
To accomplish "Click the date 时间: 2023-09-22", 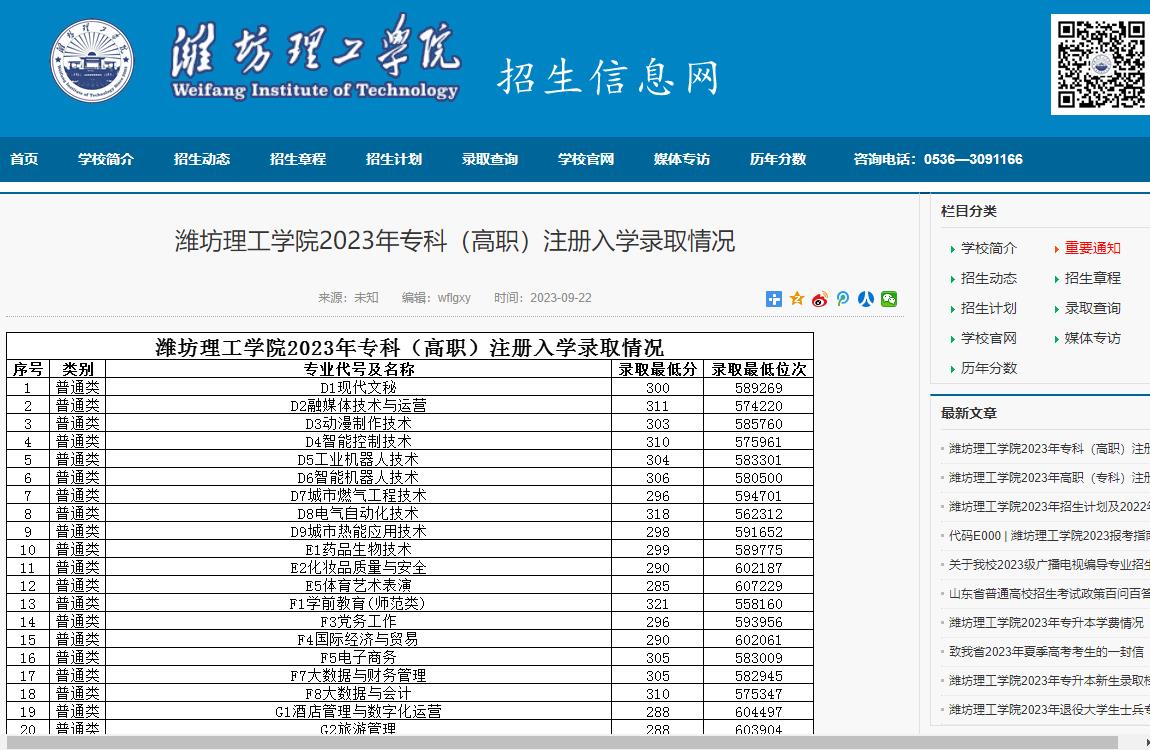I will click(543, 298).
